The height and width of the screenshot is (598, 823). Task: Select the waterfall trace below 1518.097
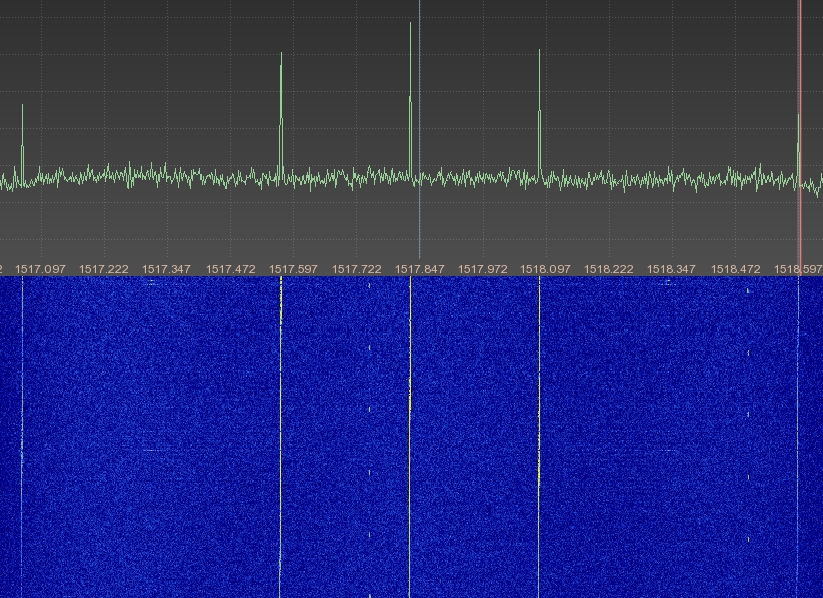(539, 430)
